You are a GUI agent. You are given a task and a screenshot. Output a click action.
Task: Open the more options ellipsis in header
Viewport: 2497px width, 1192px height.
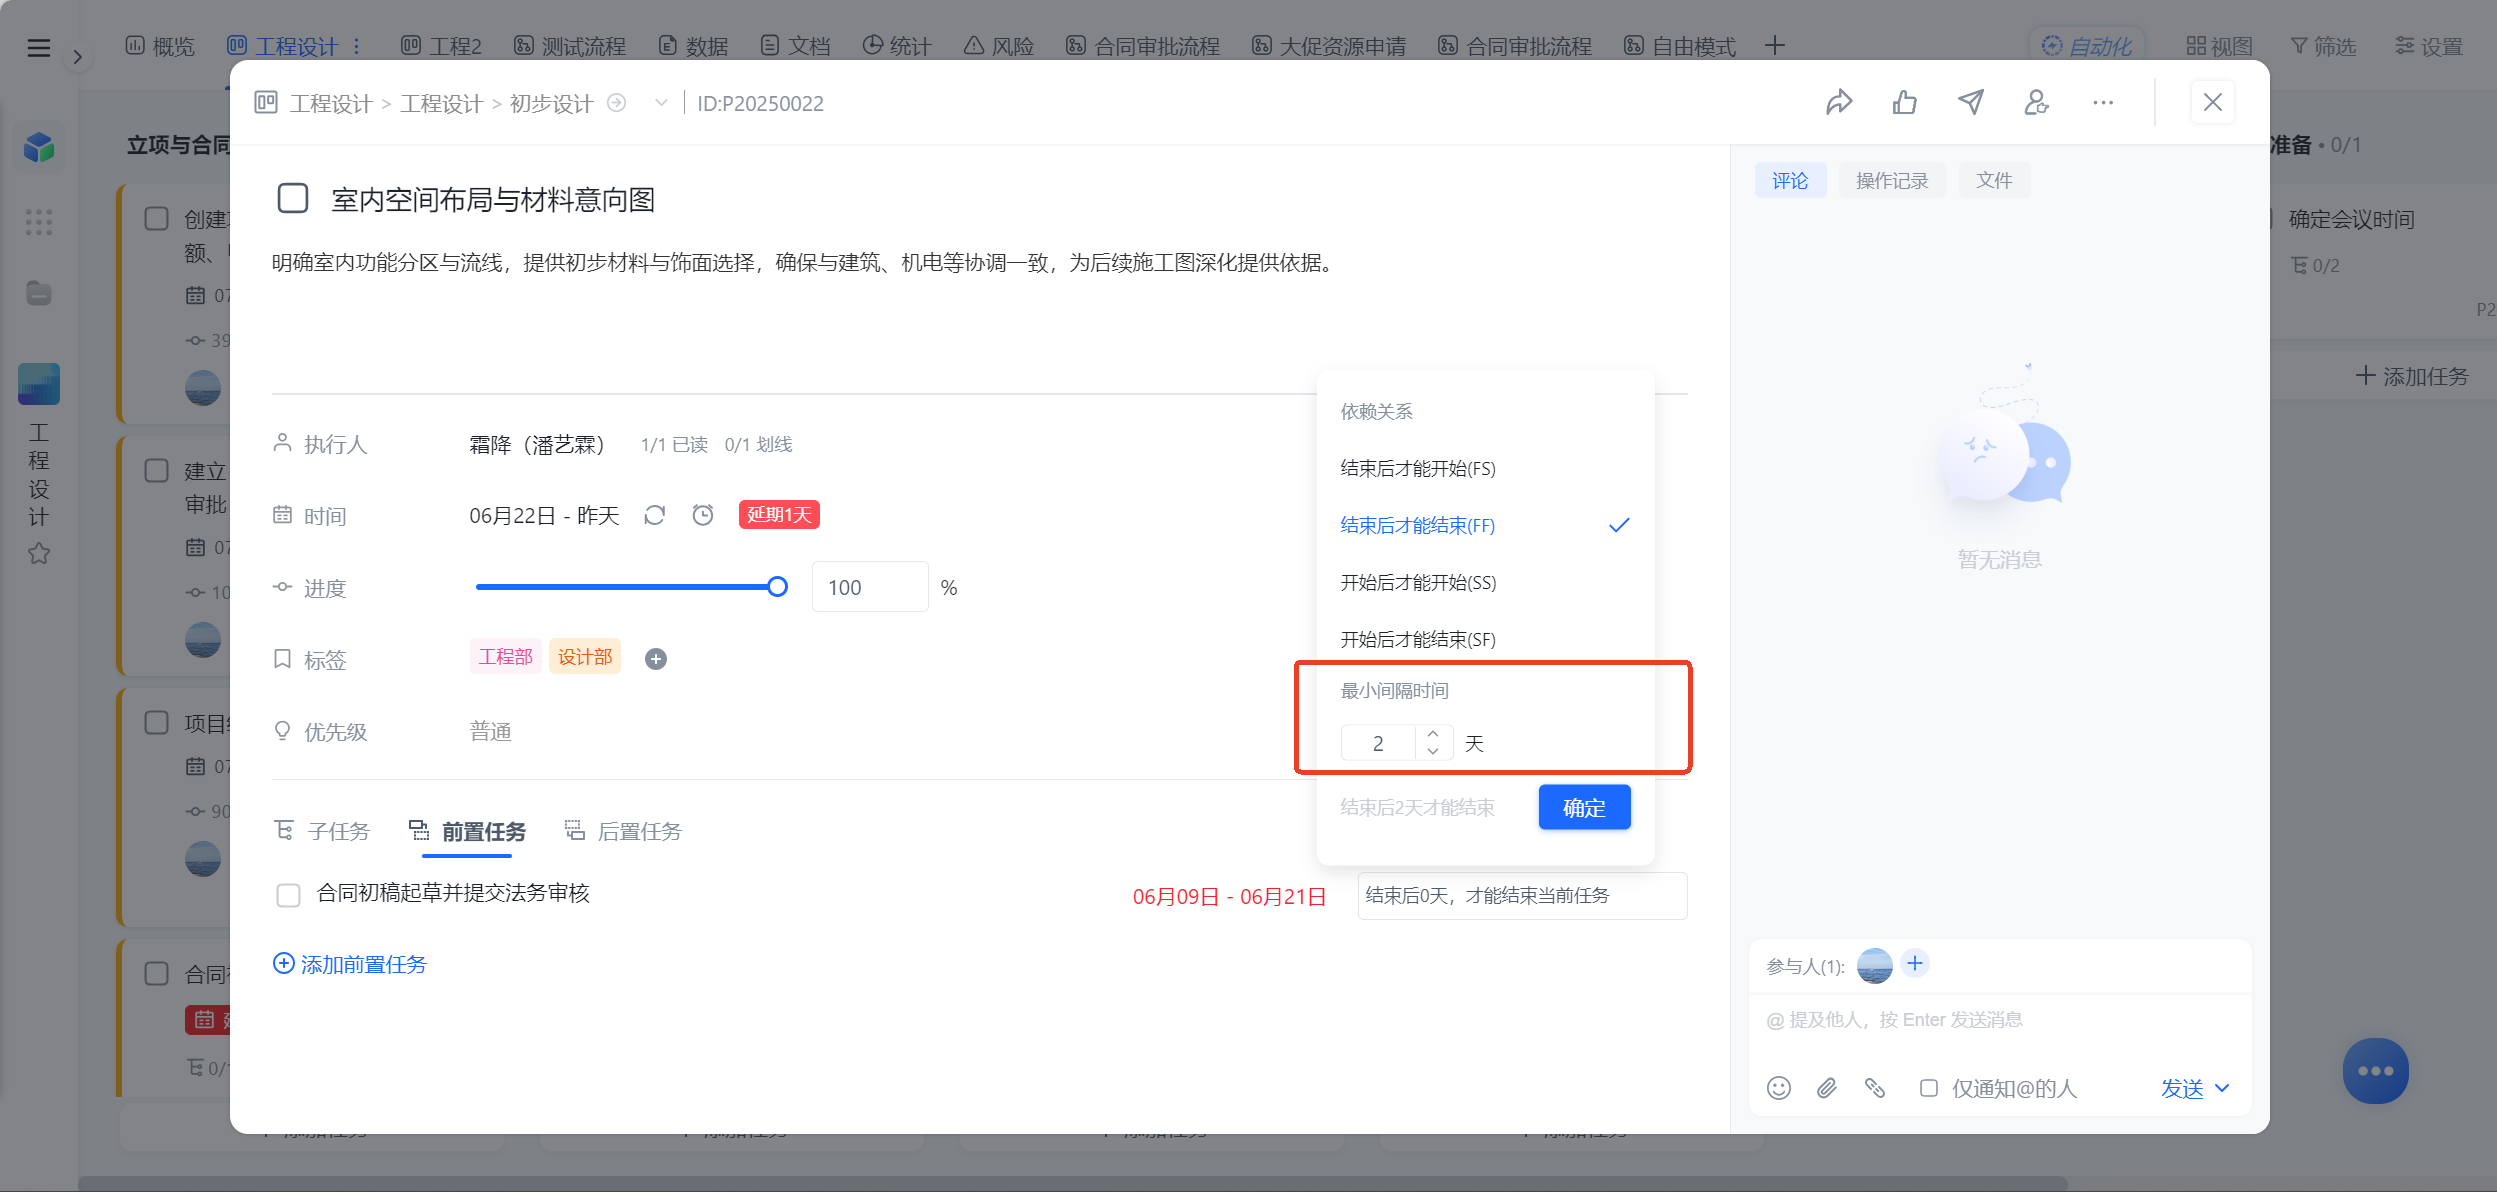(x=2103, y=102)
